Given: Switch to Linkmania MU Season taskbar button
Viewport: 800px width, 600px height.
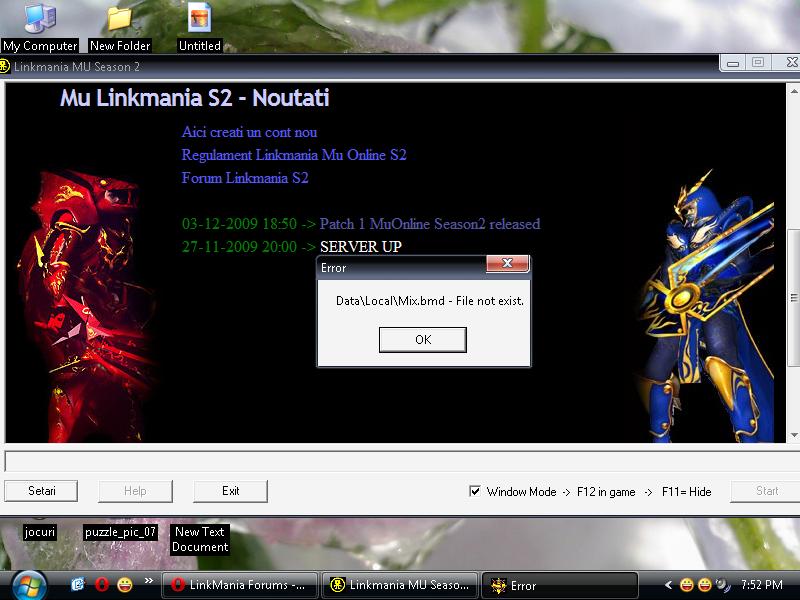Looking at the screenshot, I should click(x=400, y=585).
